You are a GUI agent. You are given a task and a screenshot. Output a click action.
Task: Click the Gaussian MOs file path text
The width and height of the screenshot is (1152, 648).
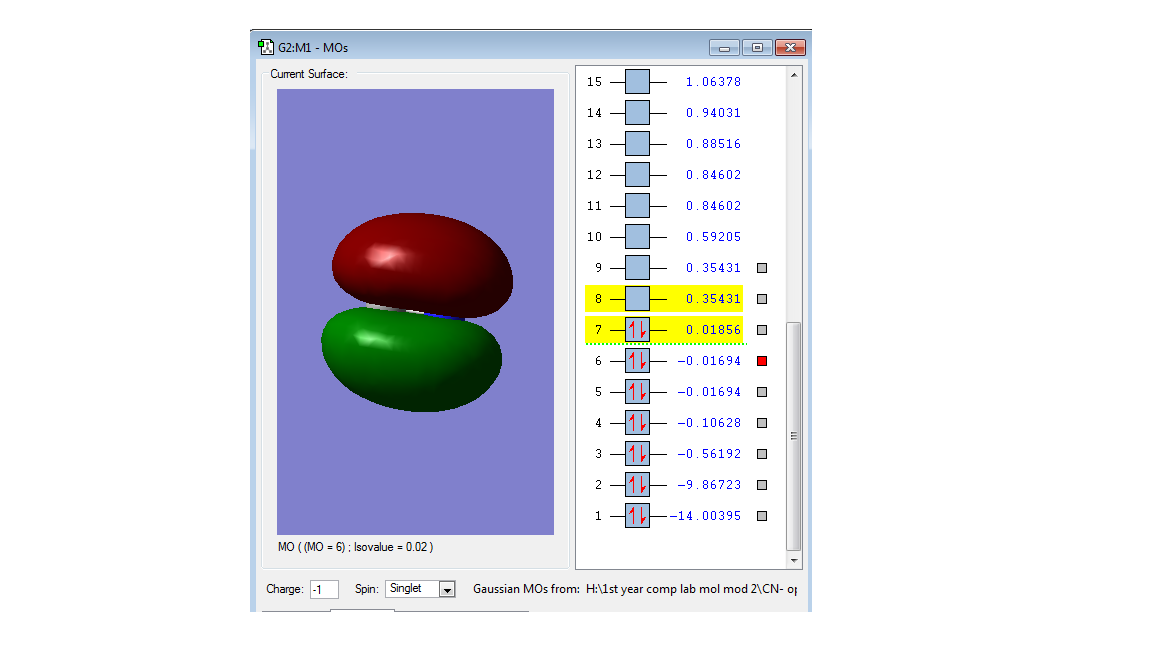[691, 589]
